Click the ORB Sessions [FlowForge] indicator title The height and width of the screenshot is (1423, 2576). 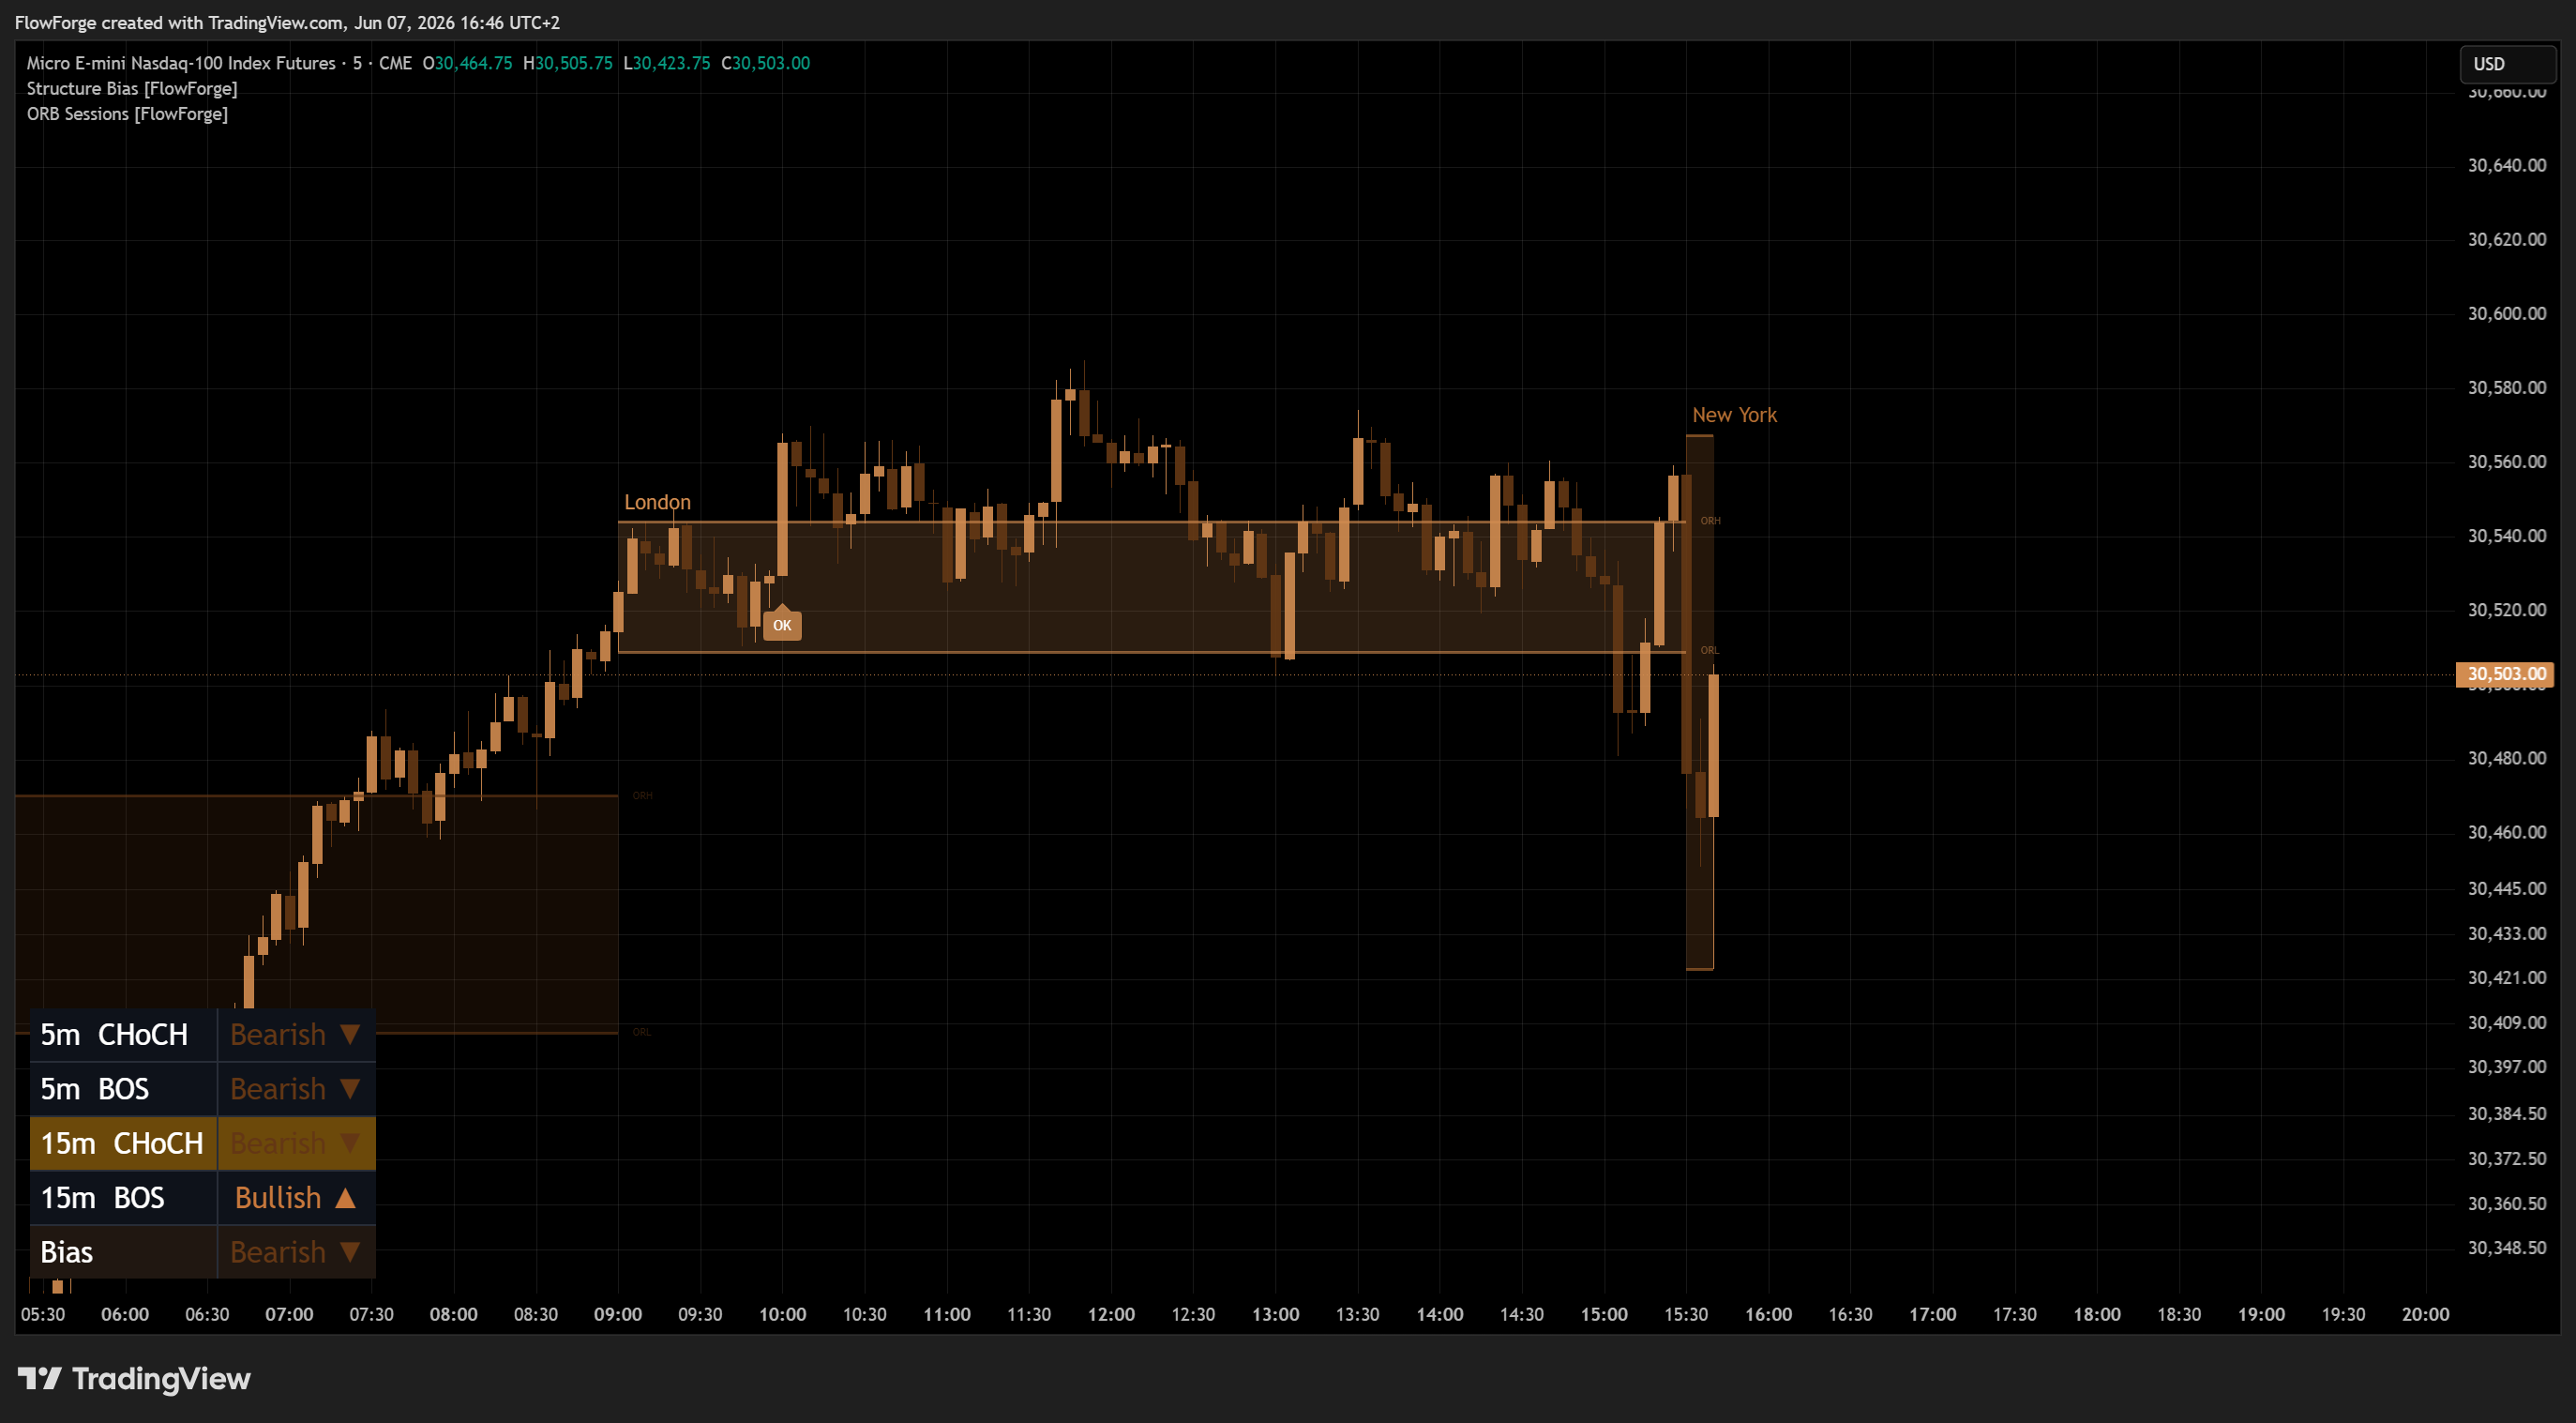127,113
